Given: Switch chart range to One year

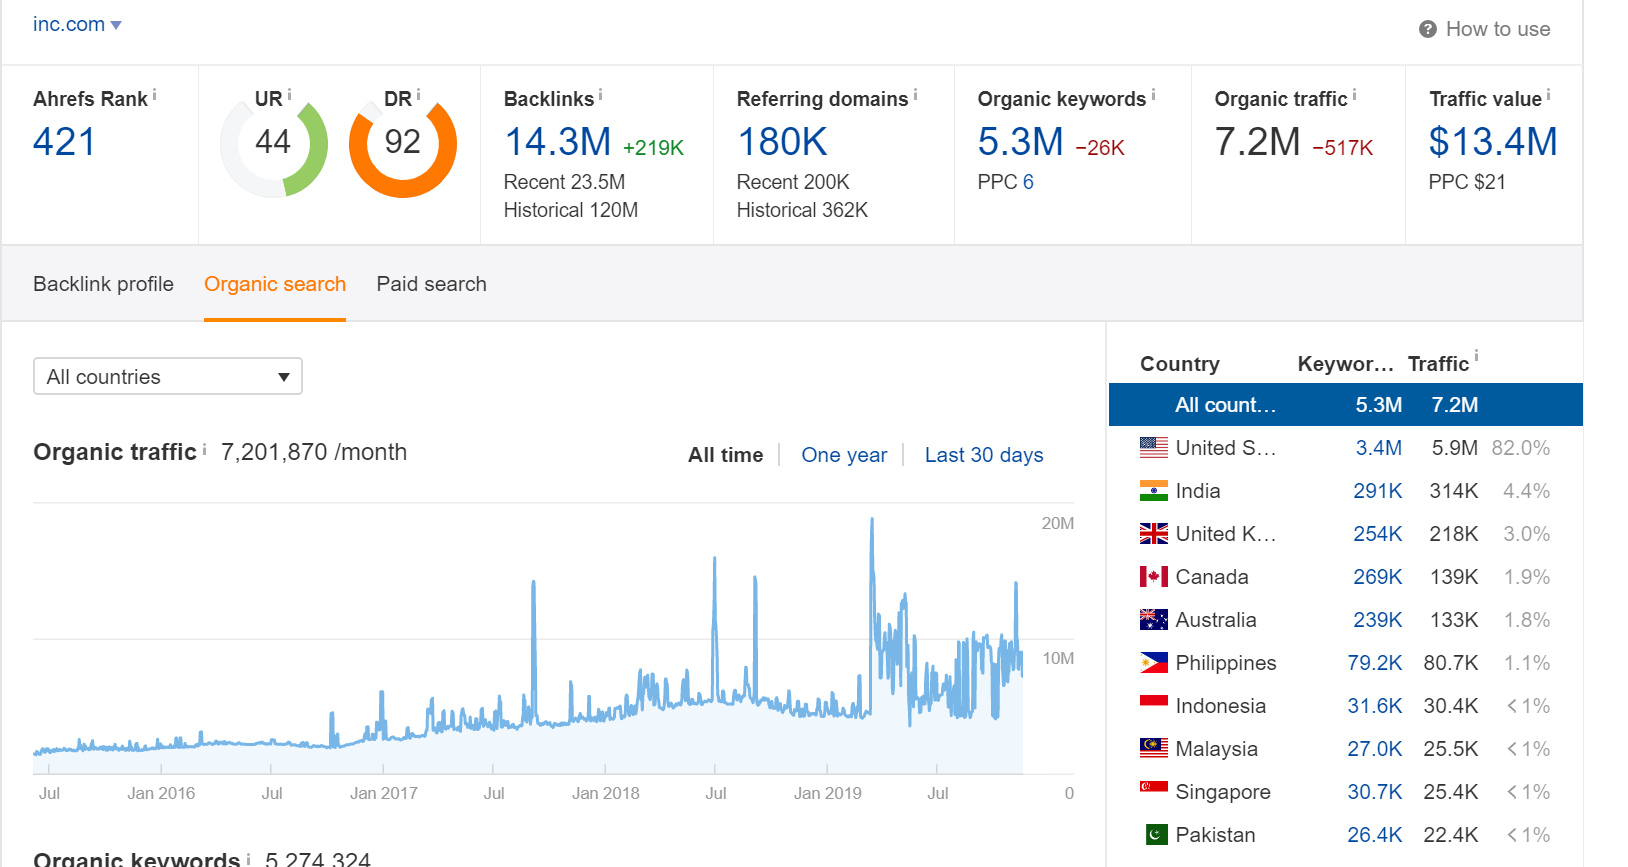Looking at the screenshot, I should pyautogui.click(x=844, y=455).
